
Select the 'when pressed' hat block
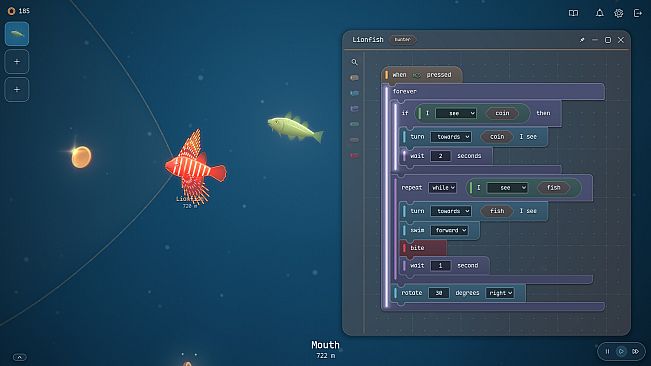(422, 75)
